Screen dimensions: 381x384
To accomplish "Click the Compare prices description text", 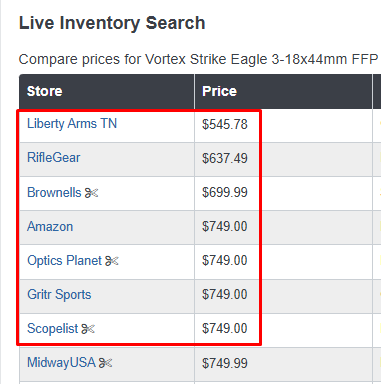I will (200, 60).
